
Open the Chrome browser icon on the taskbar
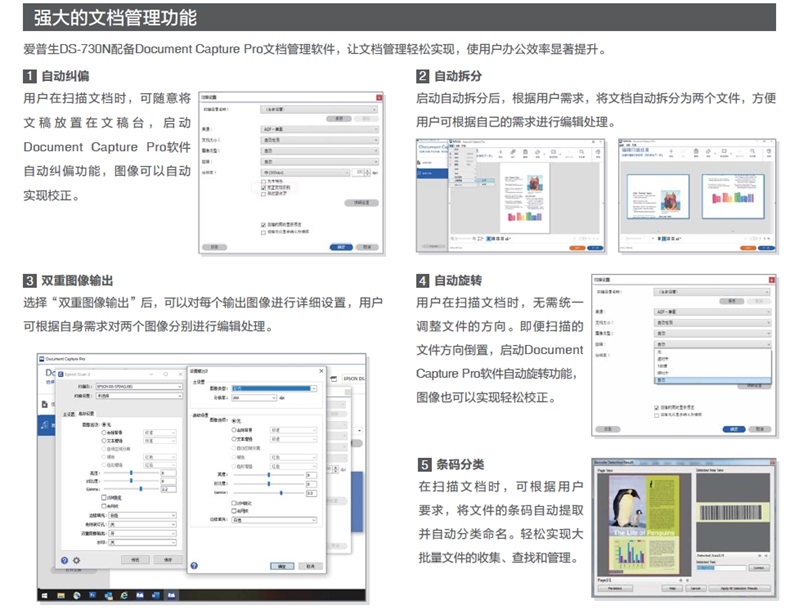tap(77, 595)
